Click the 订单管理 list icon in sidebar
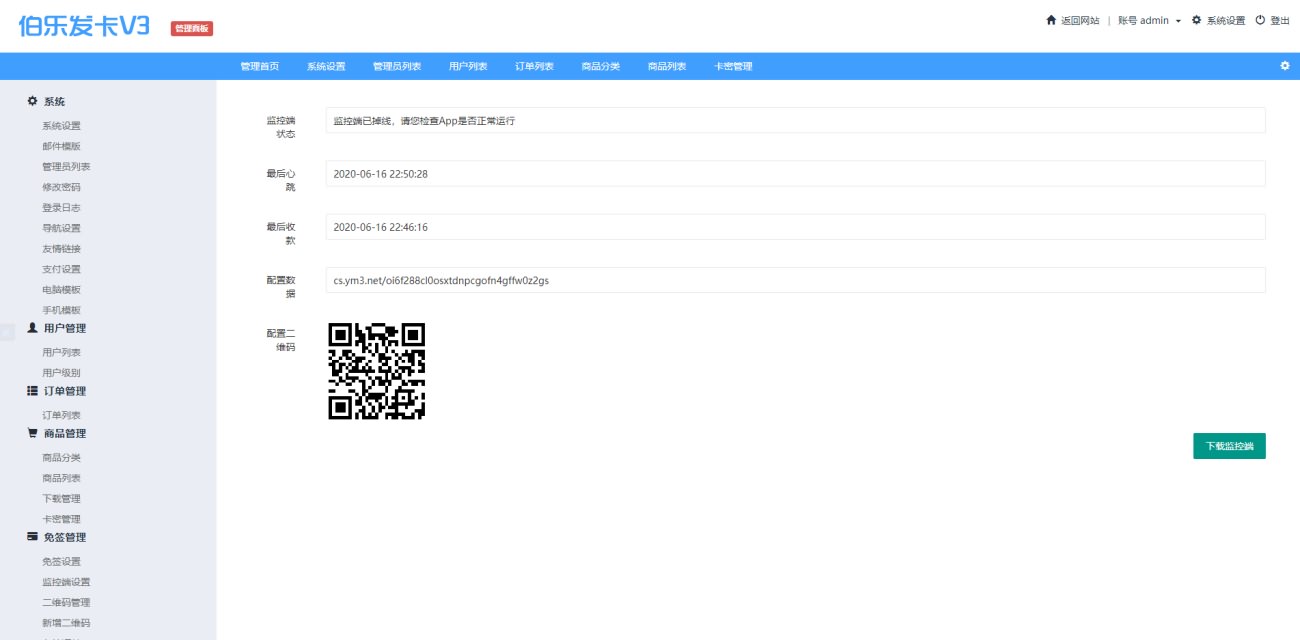This screenshot has width=1300, height=640. (32, 391)
